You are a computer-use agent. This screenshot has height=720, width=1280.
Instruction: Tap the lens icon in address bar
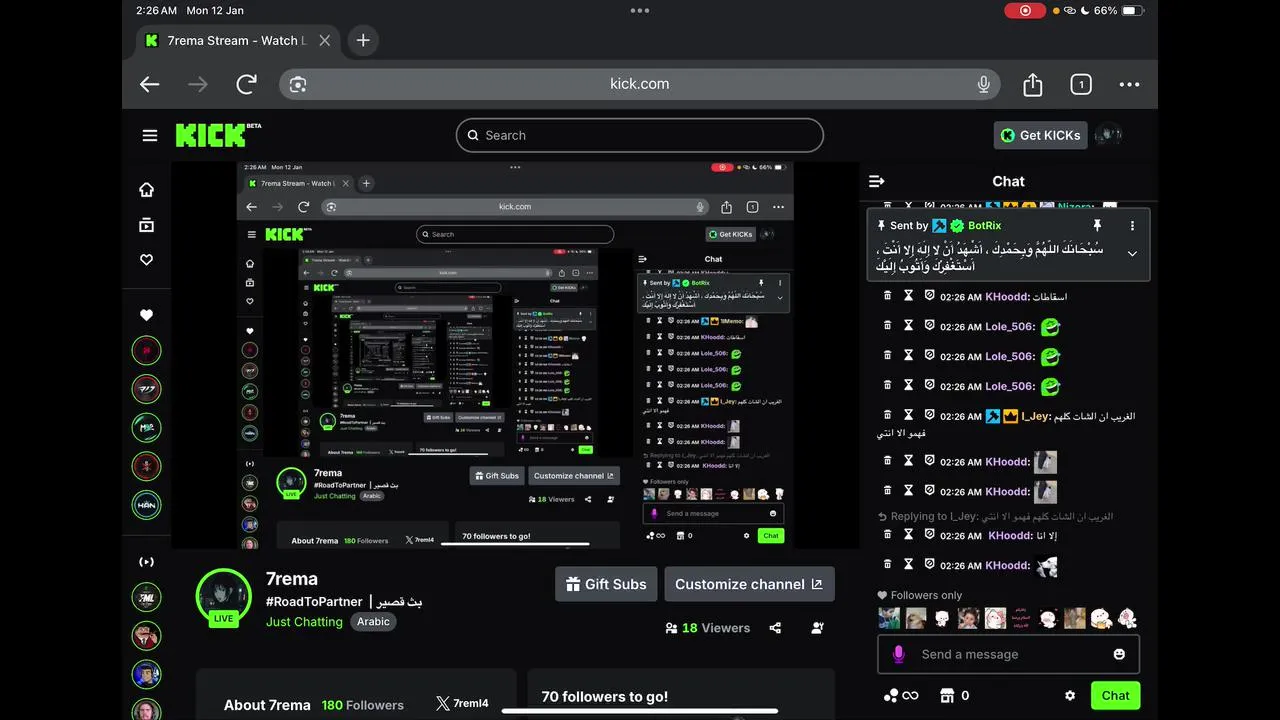(297, 85)
